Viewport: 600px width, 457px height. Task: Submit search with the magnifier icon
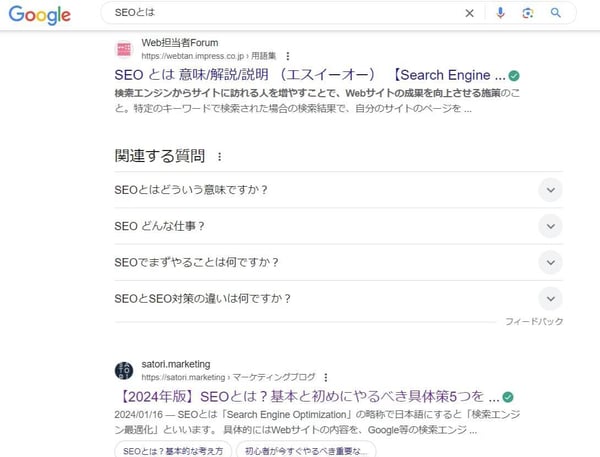(556, 13)
